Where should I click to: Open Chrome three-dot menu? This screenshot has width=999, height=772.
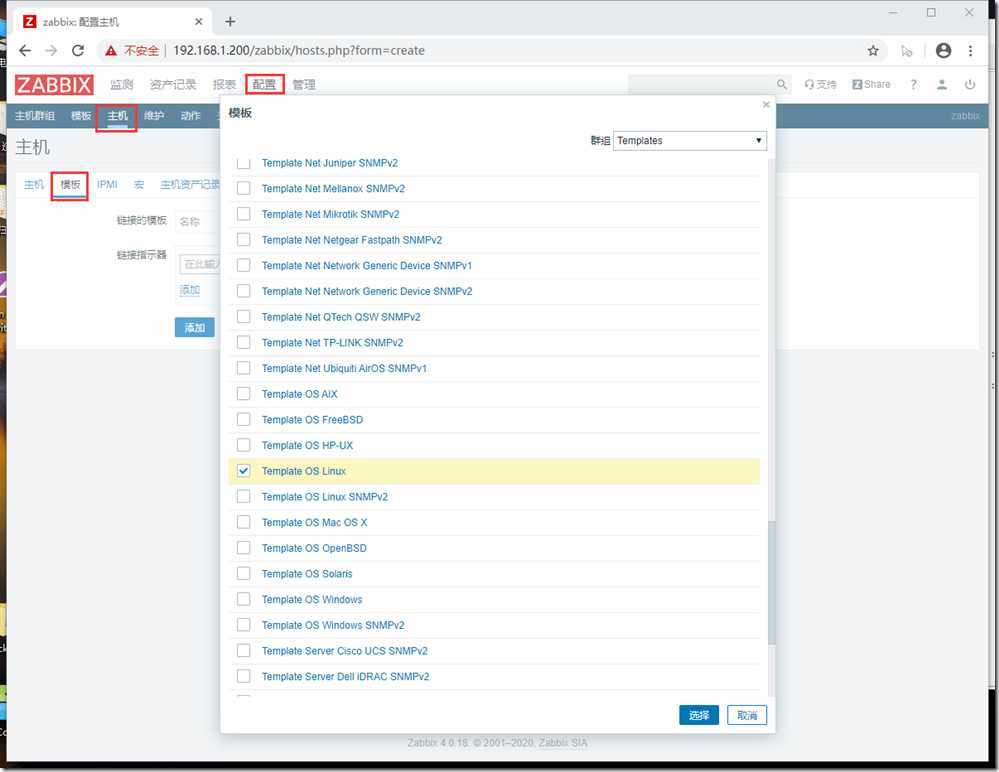pos(970,50)
